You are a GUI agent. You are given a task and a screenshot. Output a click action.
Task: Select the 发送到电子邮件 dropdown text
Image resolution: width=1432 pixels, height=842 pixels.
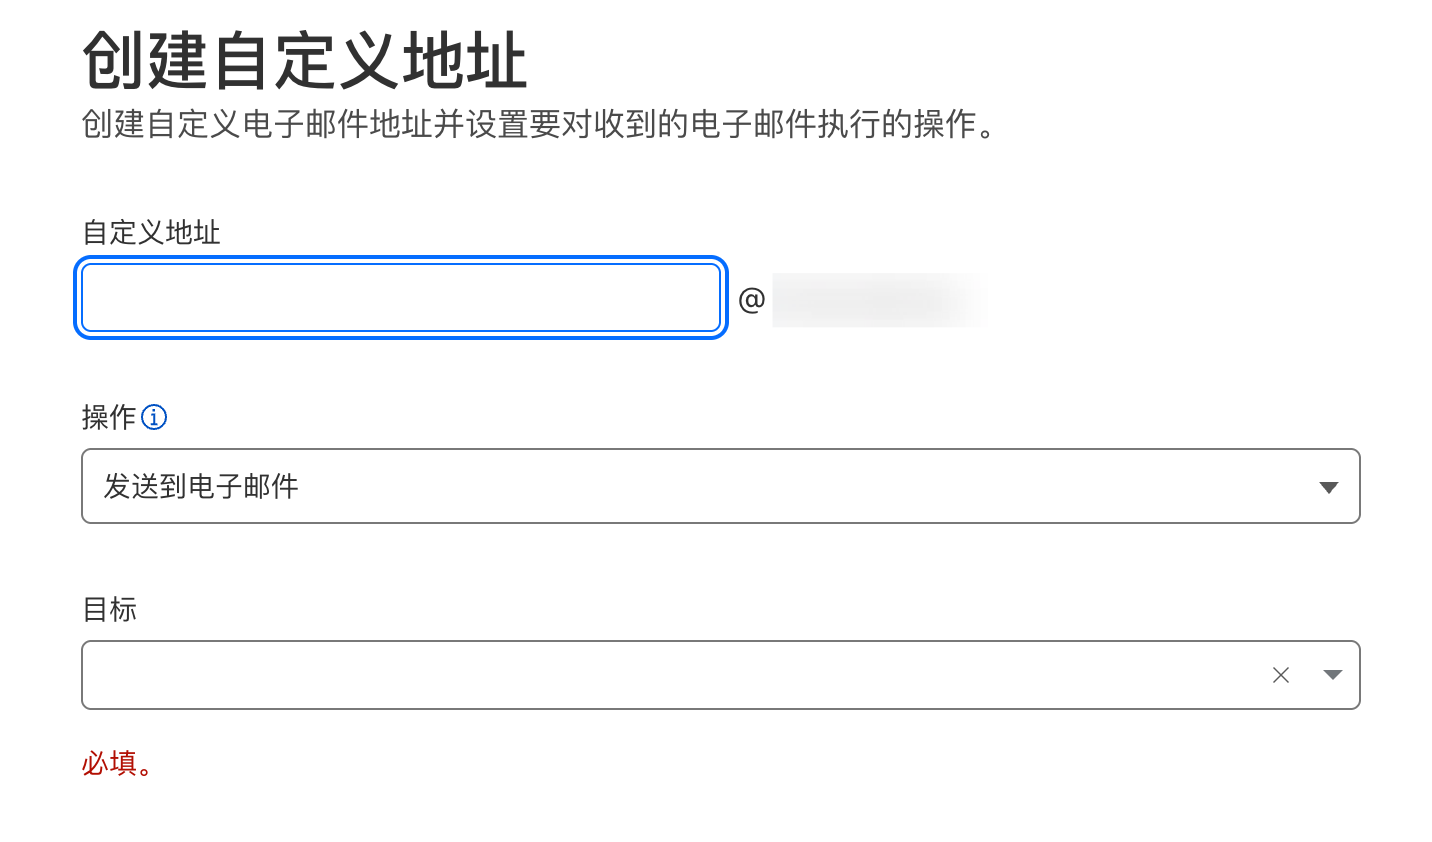[201, 487]
